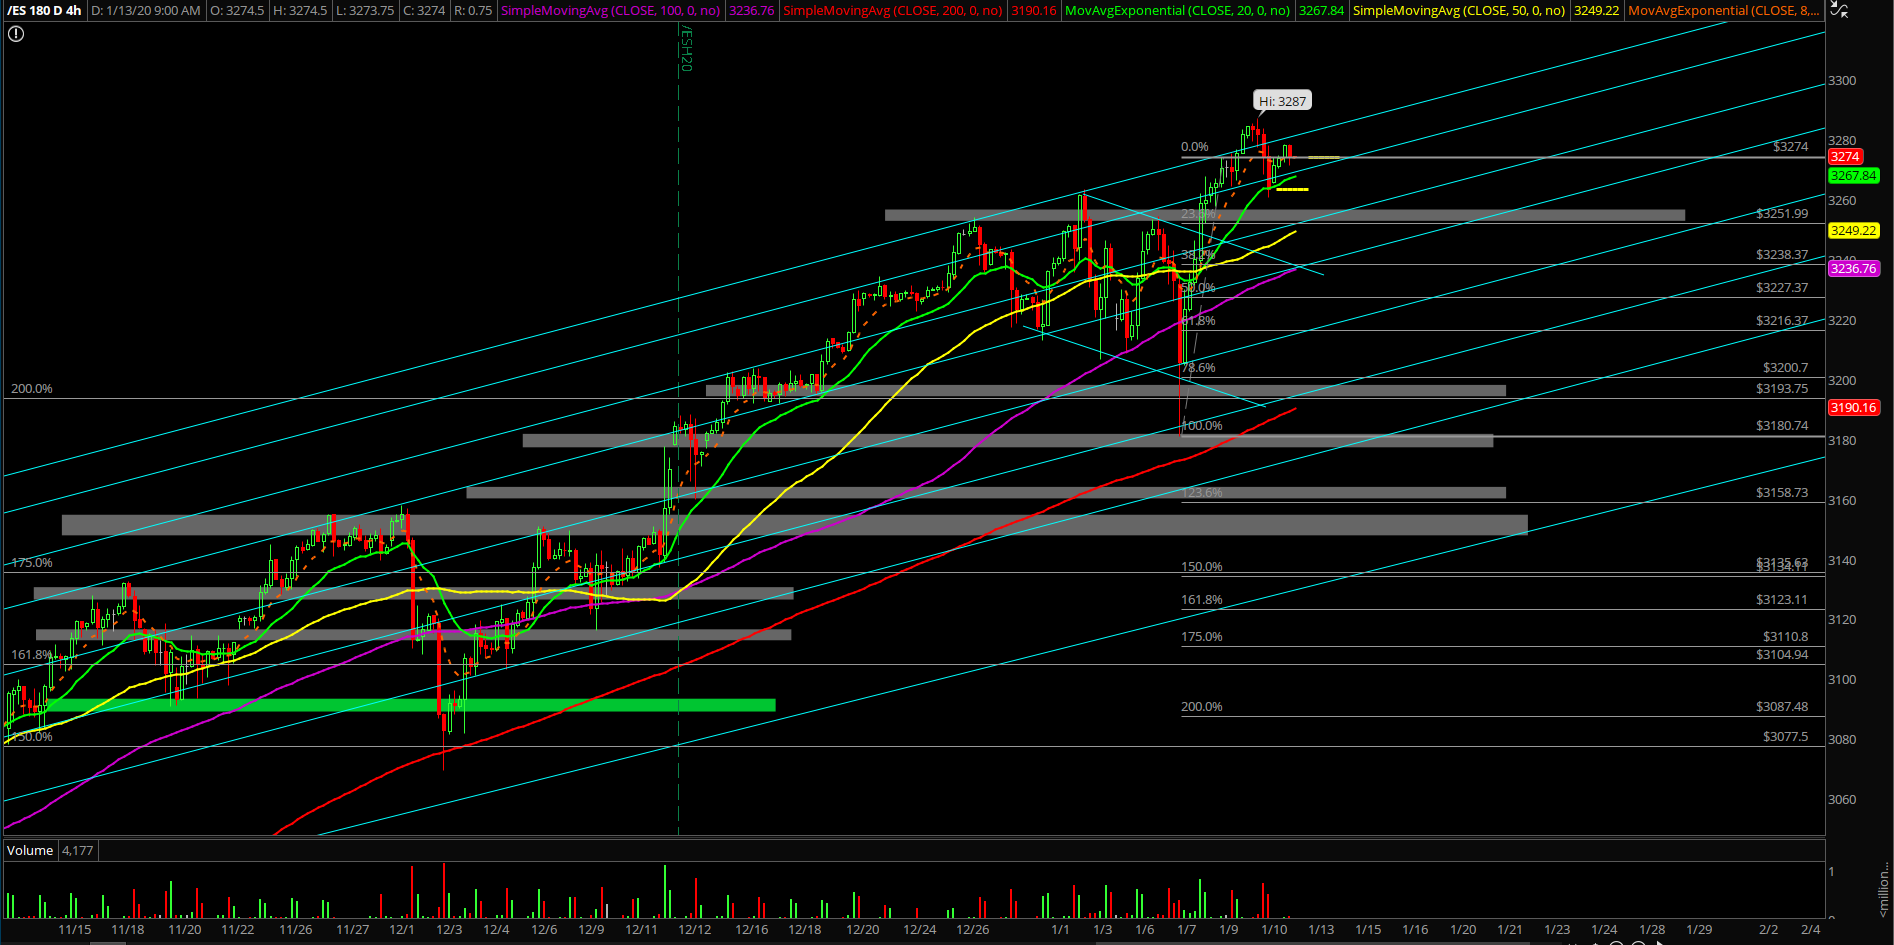This screenshot has height=945, width=1894.
Task: Click the Volume study label
Action: click(x=30, y=851)
